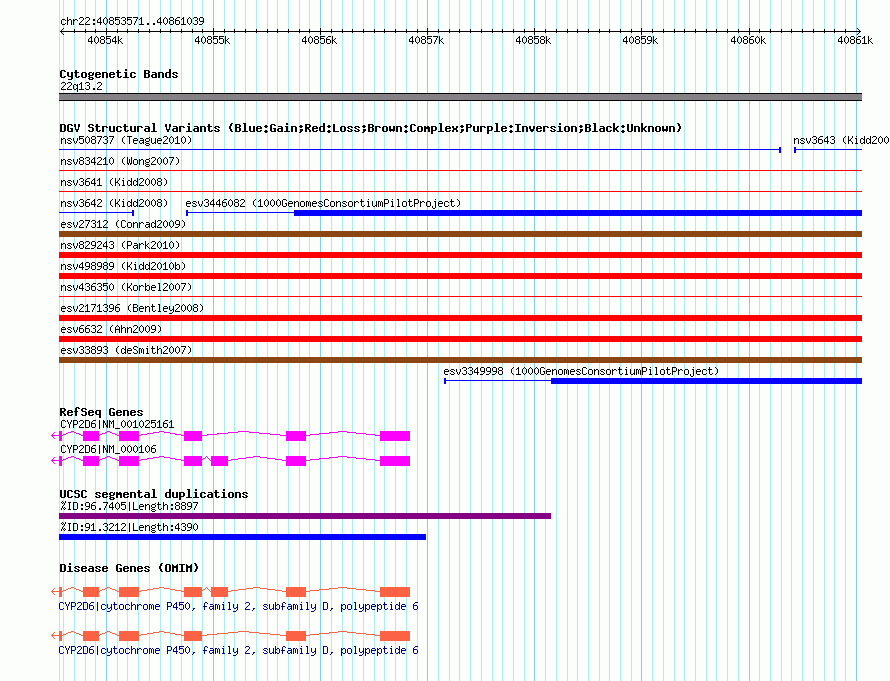Click the purple segmental duplication bar
Viewport: 890px width, 681px height.
click(305, 516)
